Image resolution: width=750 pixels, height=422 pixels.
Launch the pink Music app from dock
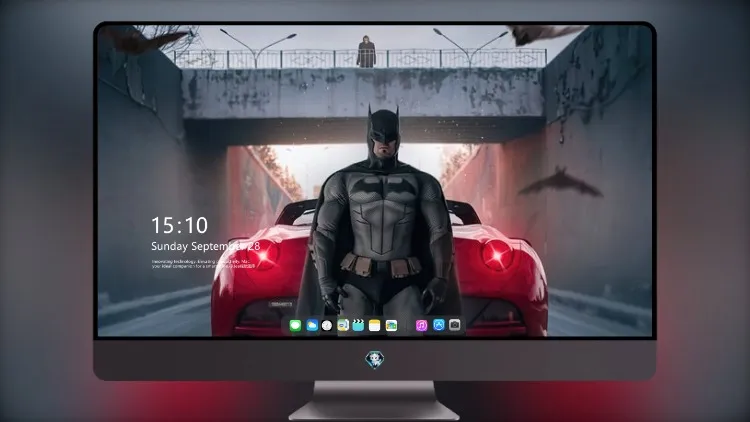pos(421,326)
